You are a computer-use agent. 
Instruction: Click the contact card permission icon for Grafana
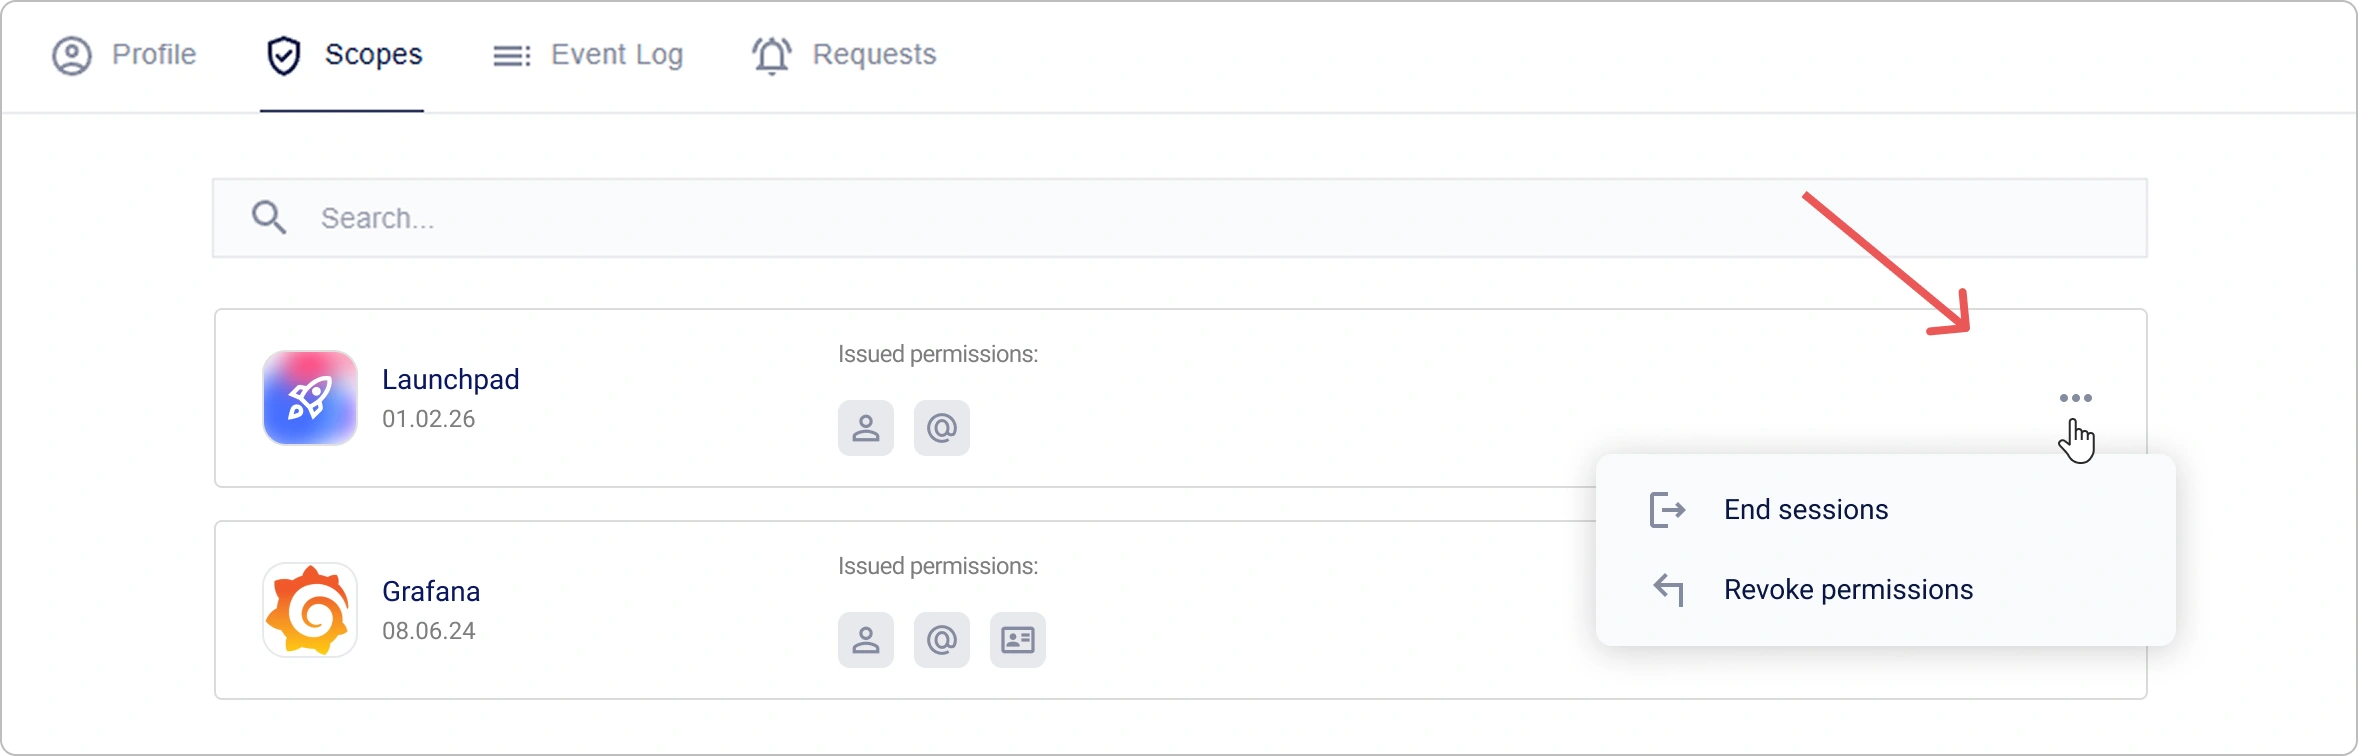pyautogui.click(x=1017, y=639)
